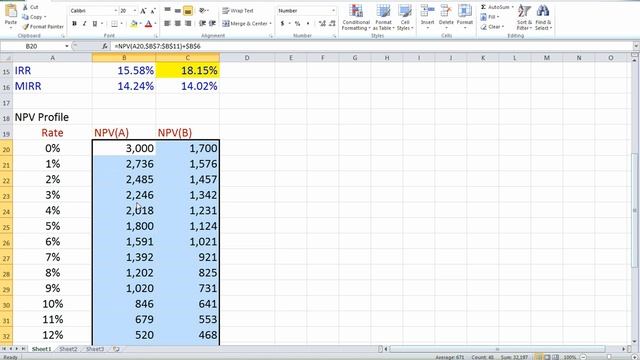This screenshot has width=640, height=360.
Task: Activate the Format Painter tool
Action: (43, 27)
